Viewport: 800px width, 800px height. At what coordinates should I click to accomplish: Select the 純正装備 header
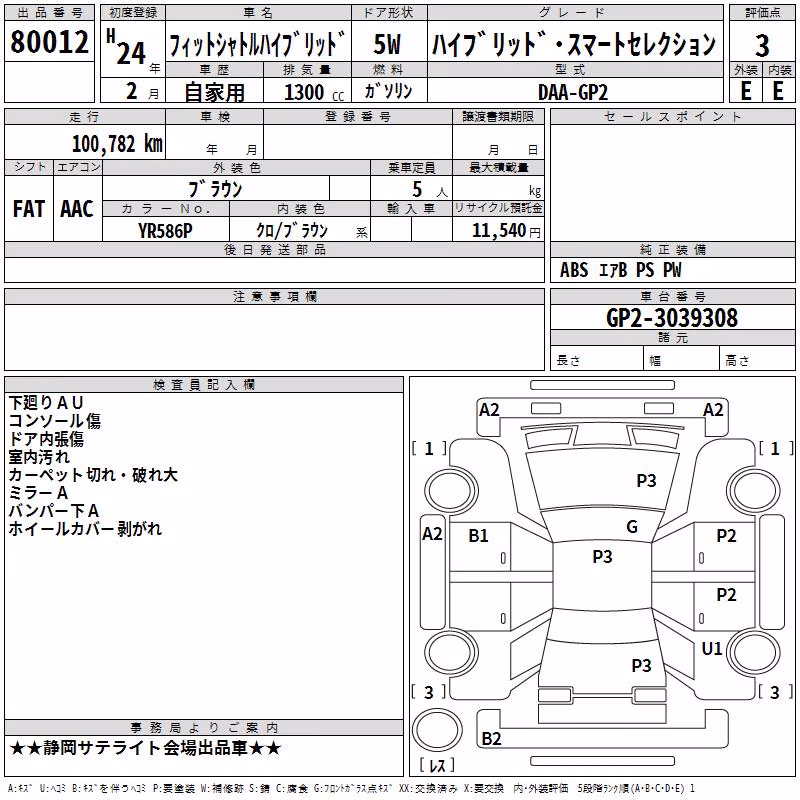point(672,249)
